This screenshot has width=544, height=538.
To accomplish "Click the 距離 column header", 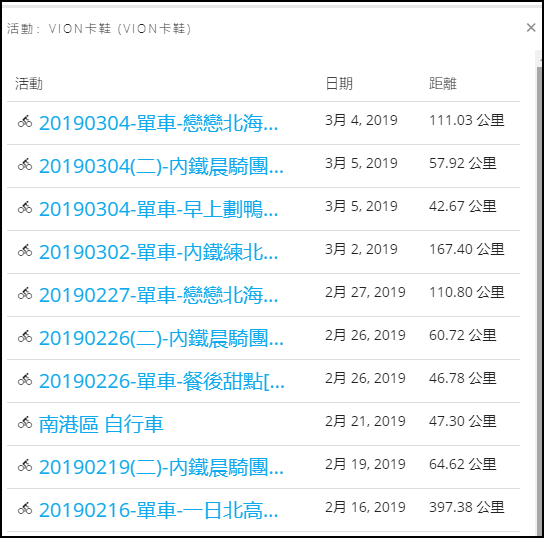I will tap(443, 84).
